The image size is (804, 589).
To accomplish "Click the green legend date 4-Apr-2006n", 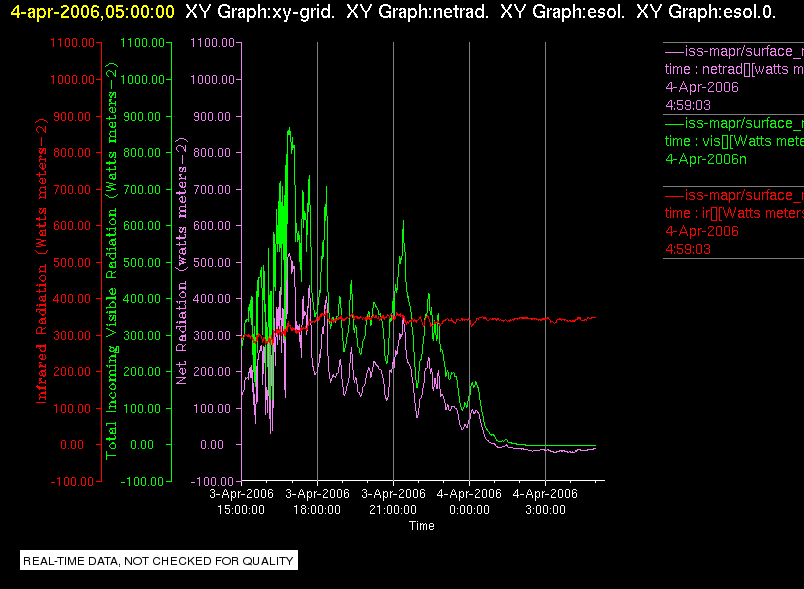I will coord(706,159).
